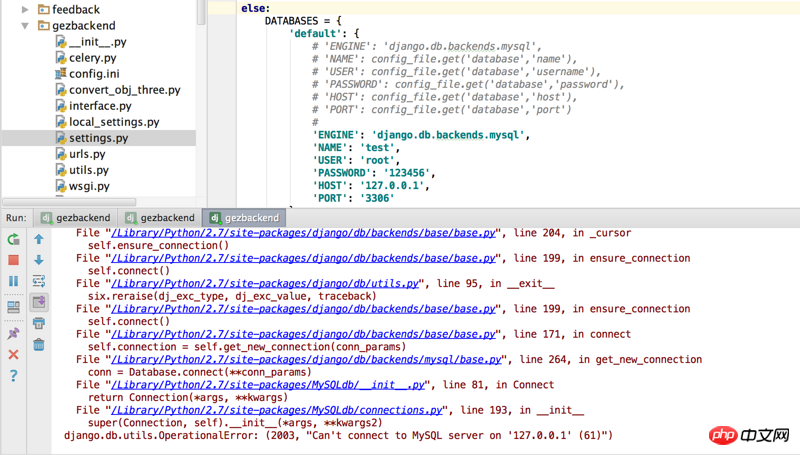Clear all console output with trash icon
Image resolution: width=800 pixels, height=455 pixels.
pyautogui.click(x=39, y=345)
